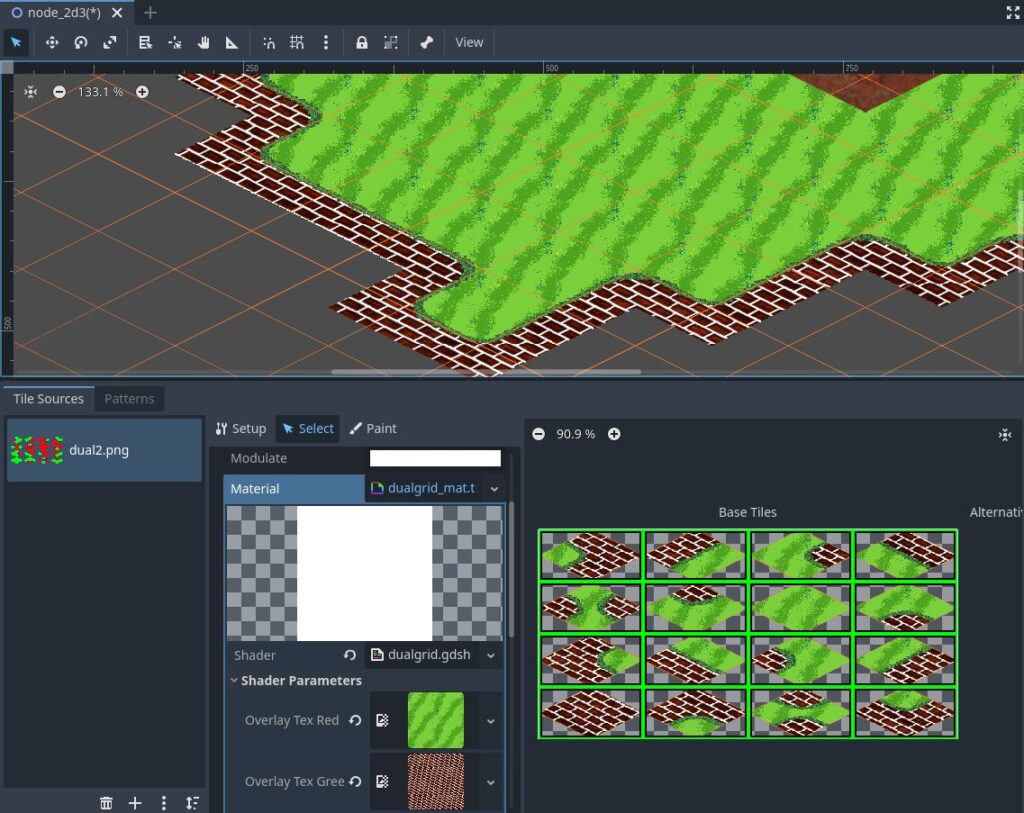The width and height of the screenshot is (1024, 813).
Task: Enable the Select Mode arrow tool
Action: (x=15, y=42)
